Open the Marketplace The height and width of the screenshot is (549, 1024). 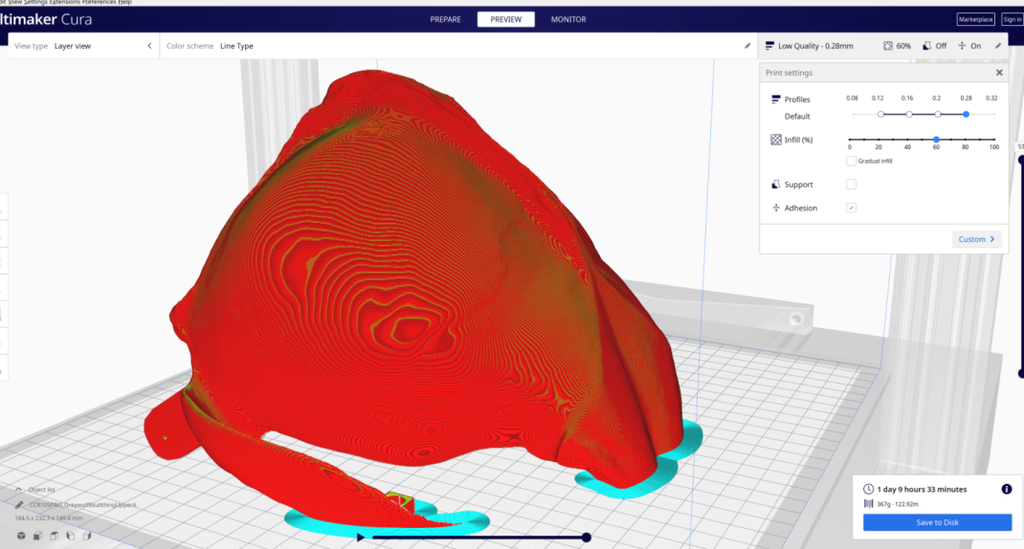(x=976, y=20)
